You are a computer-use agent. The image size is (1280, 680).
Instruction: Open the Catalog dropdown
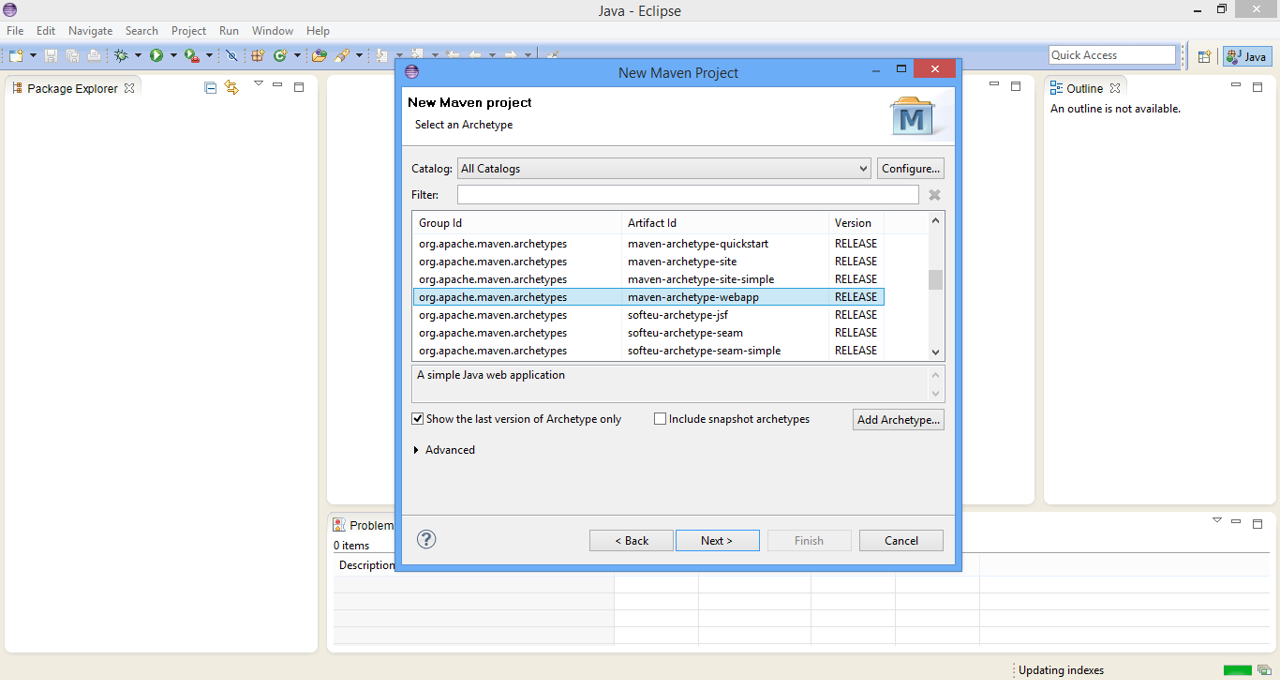tap(864, 169)
